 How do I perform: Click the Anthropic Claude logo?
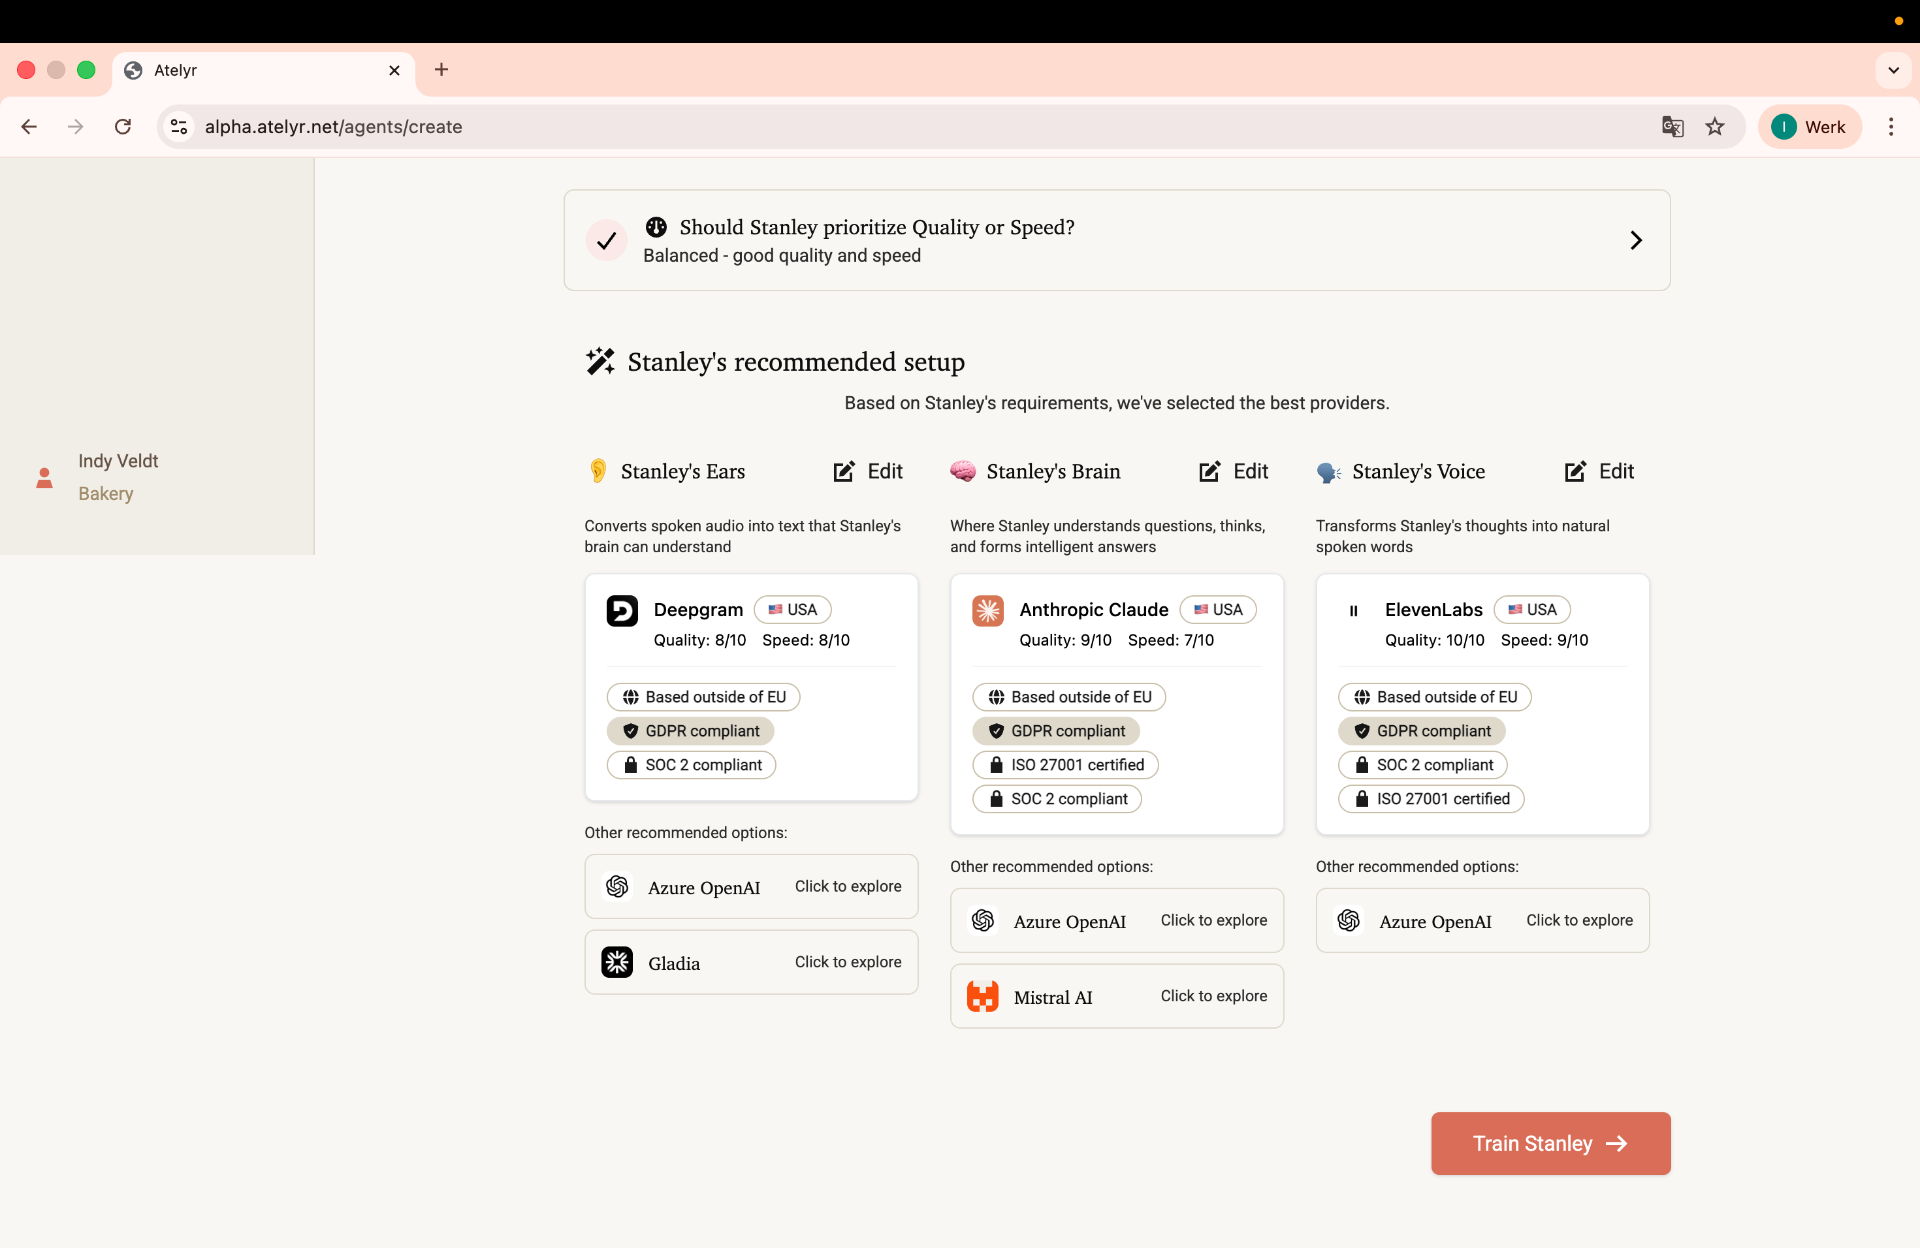click(988, 610)
